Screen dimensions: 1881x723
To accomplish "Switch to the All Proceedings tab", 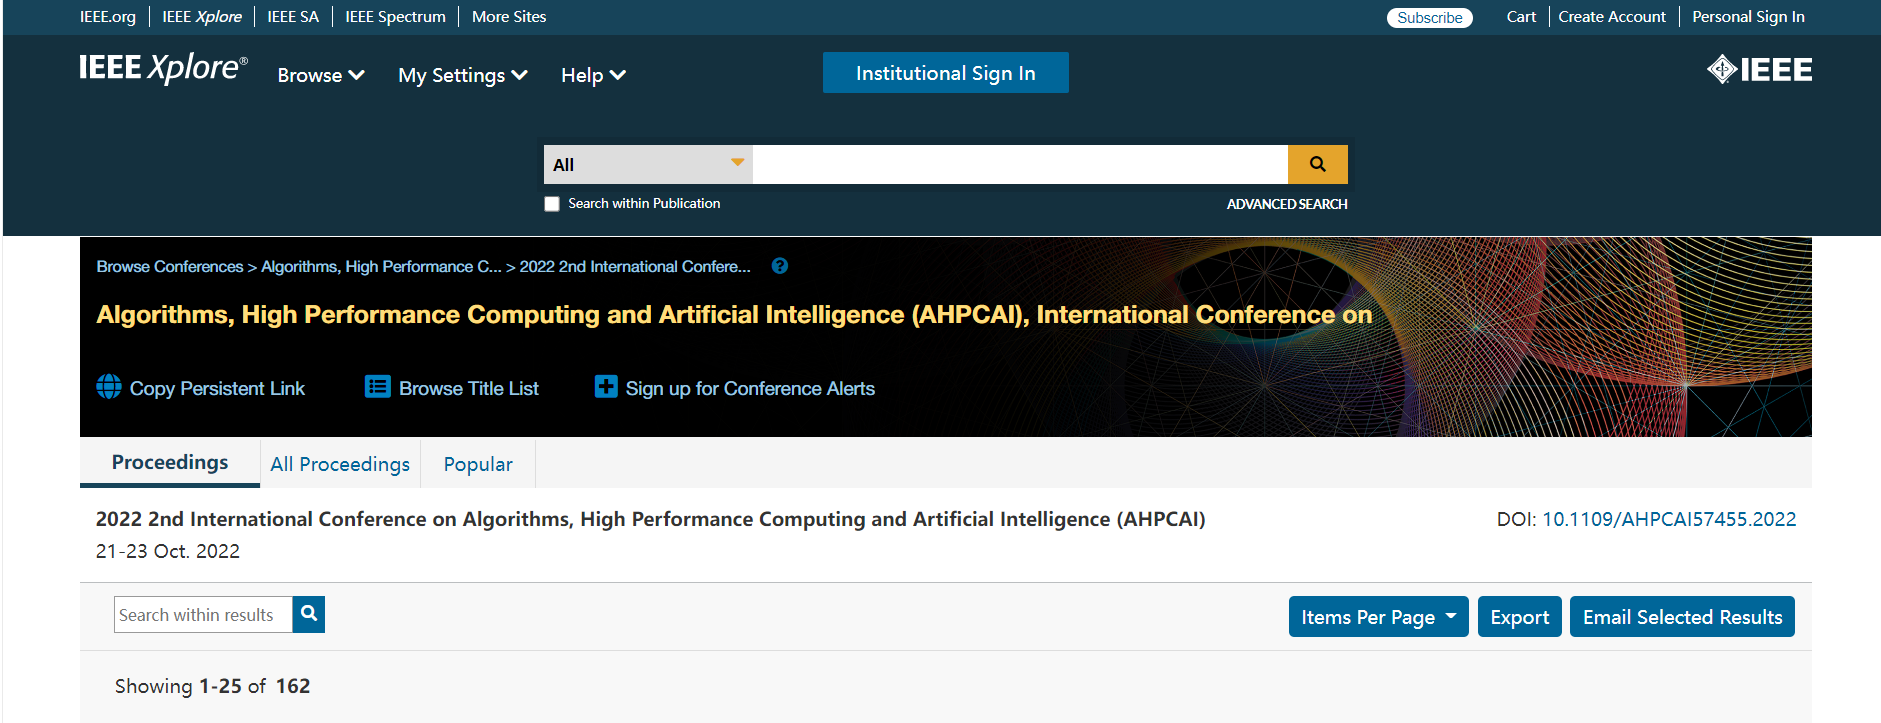I will 340,464.
